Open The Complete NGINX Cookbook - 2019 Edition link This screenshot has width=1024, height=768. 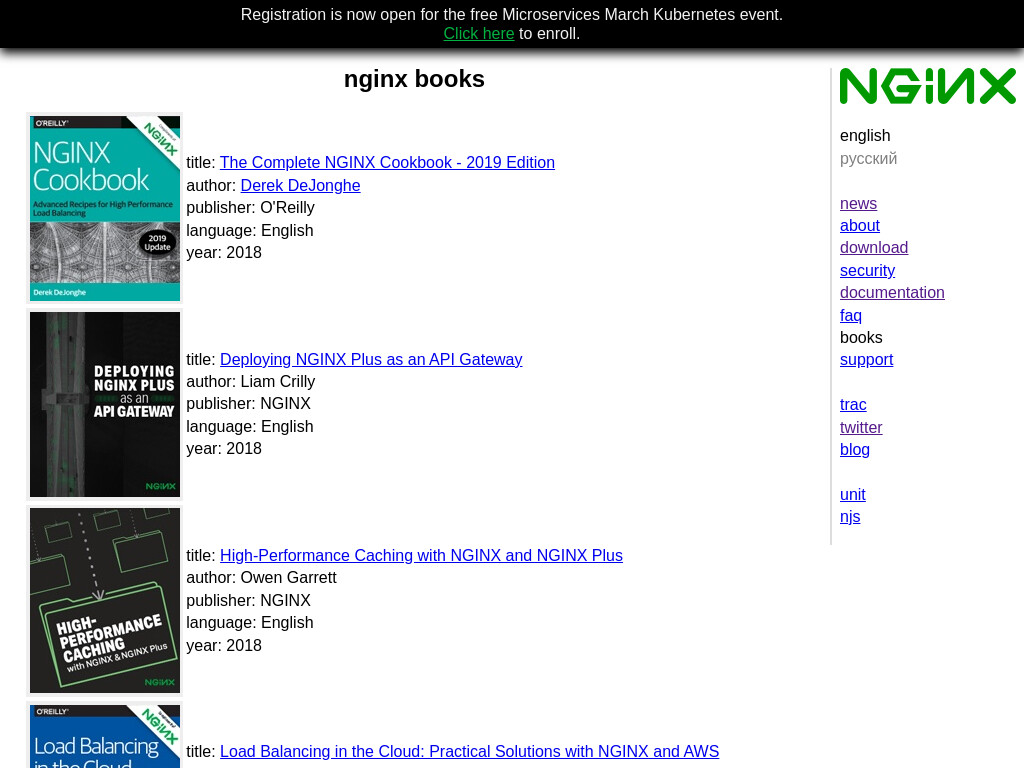tap(387, 162)
